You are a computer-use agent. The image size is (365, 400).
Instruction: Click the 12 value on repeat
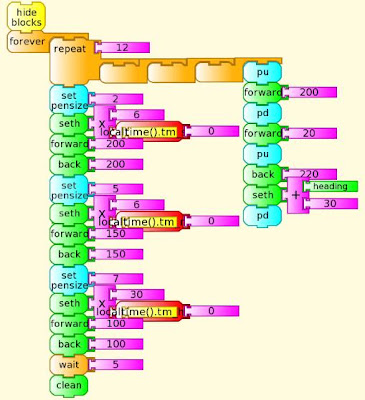[122, 48]
